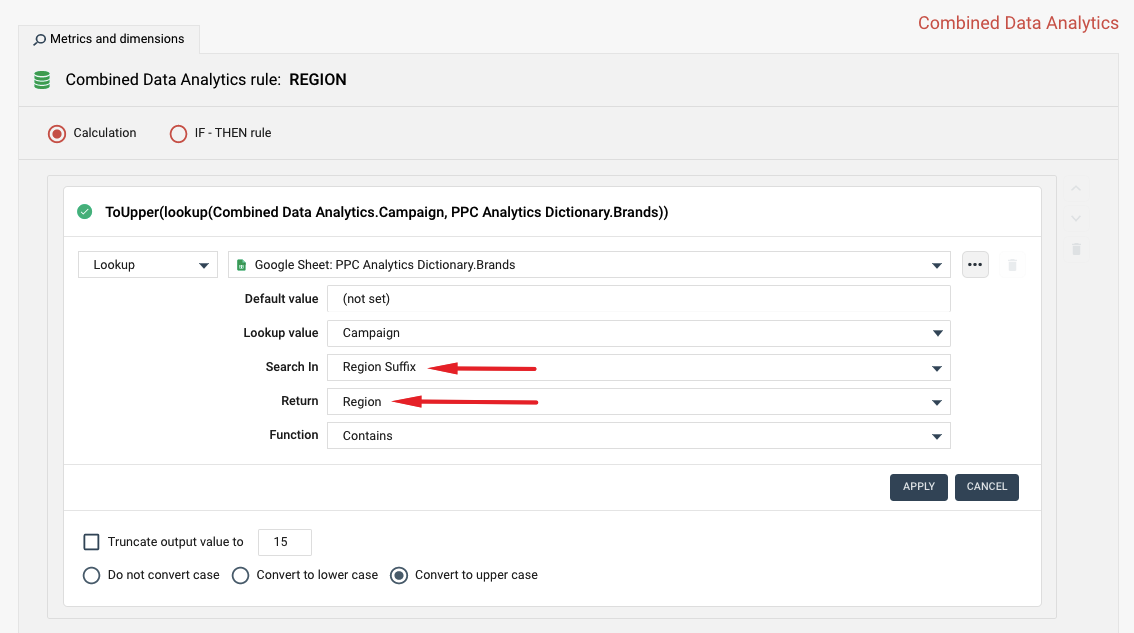The height and width of the screenshot is (633, 1134).
Task: Select Convert to upper case option
Action: [398, 575]
